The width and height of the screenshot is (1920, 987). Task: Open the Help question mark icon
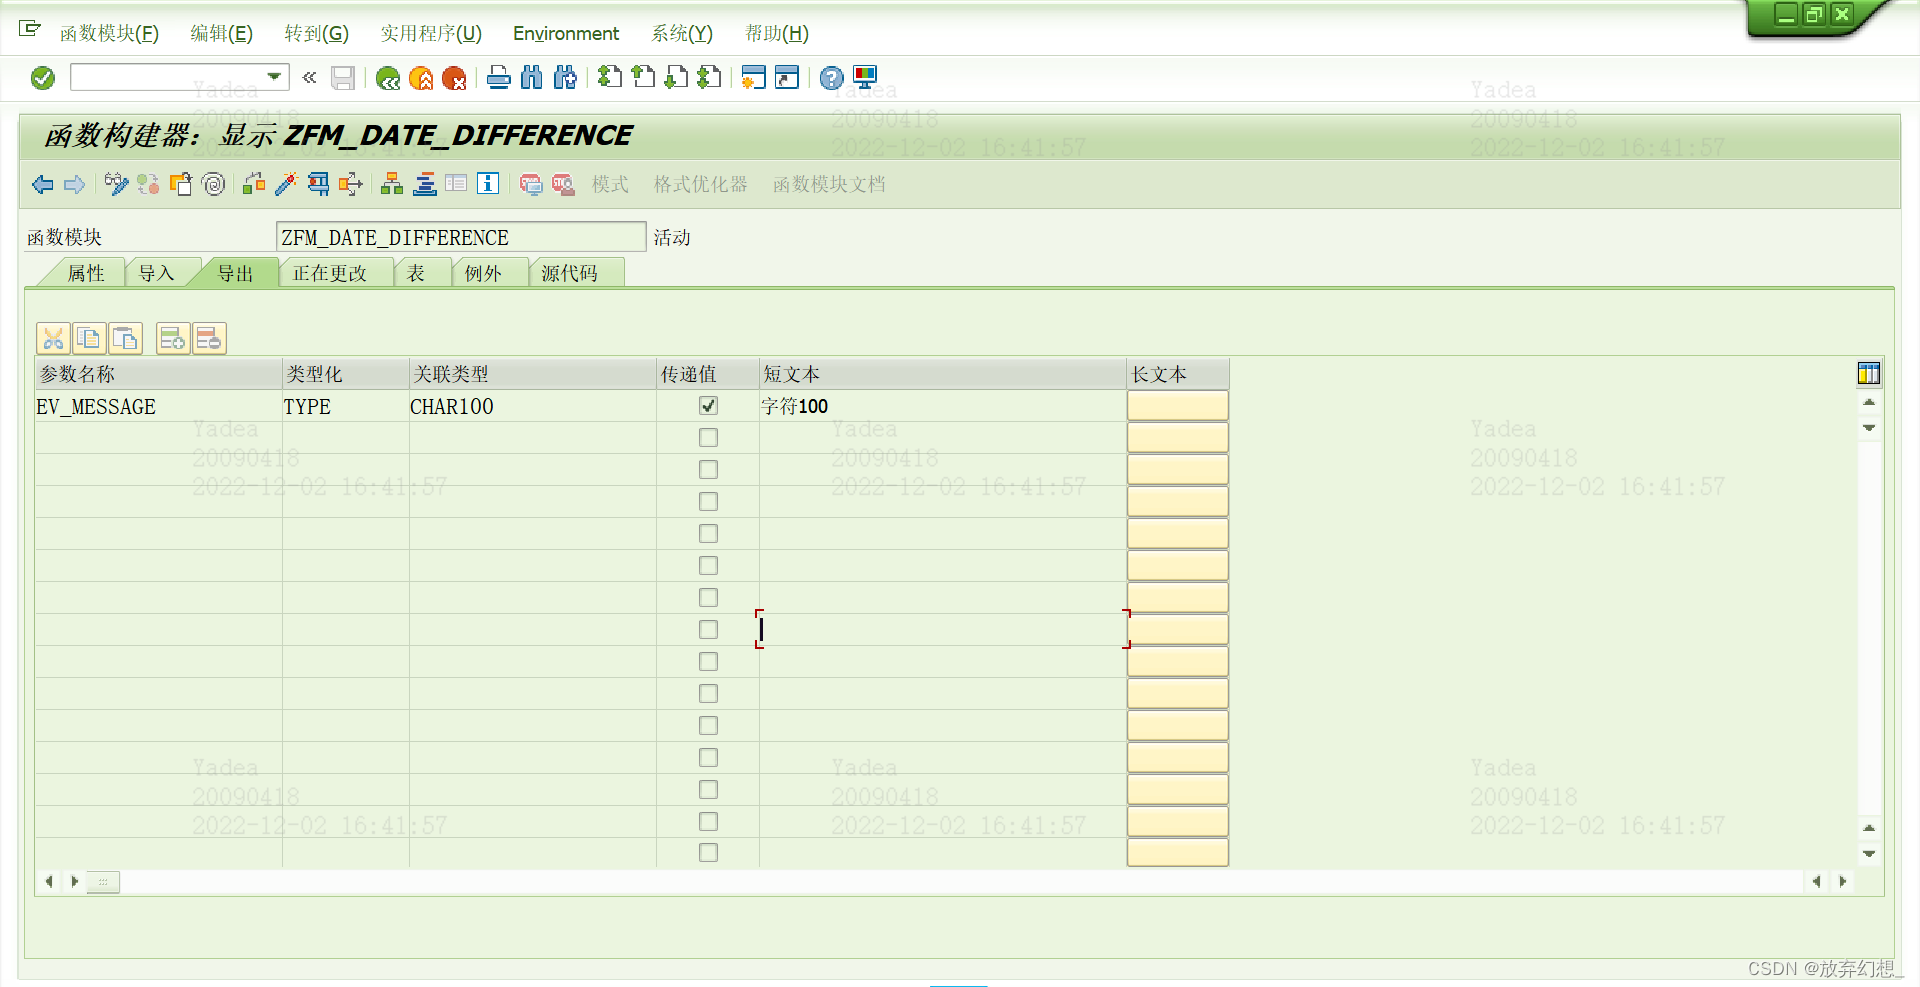pyautogui.click(x=832, y=78)
